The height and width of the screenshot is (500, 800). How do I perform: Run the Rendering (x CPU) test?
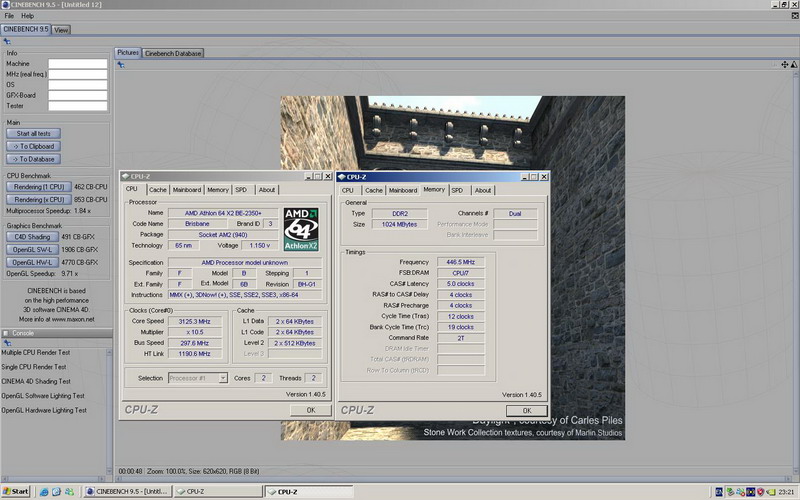(x=39, y=199)
